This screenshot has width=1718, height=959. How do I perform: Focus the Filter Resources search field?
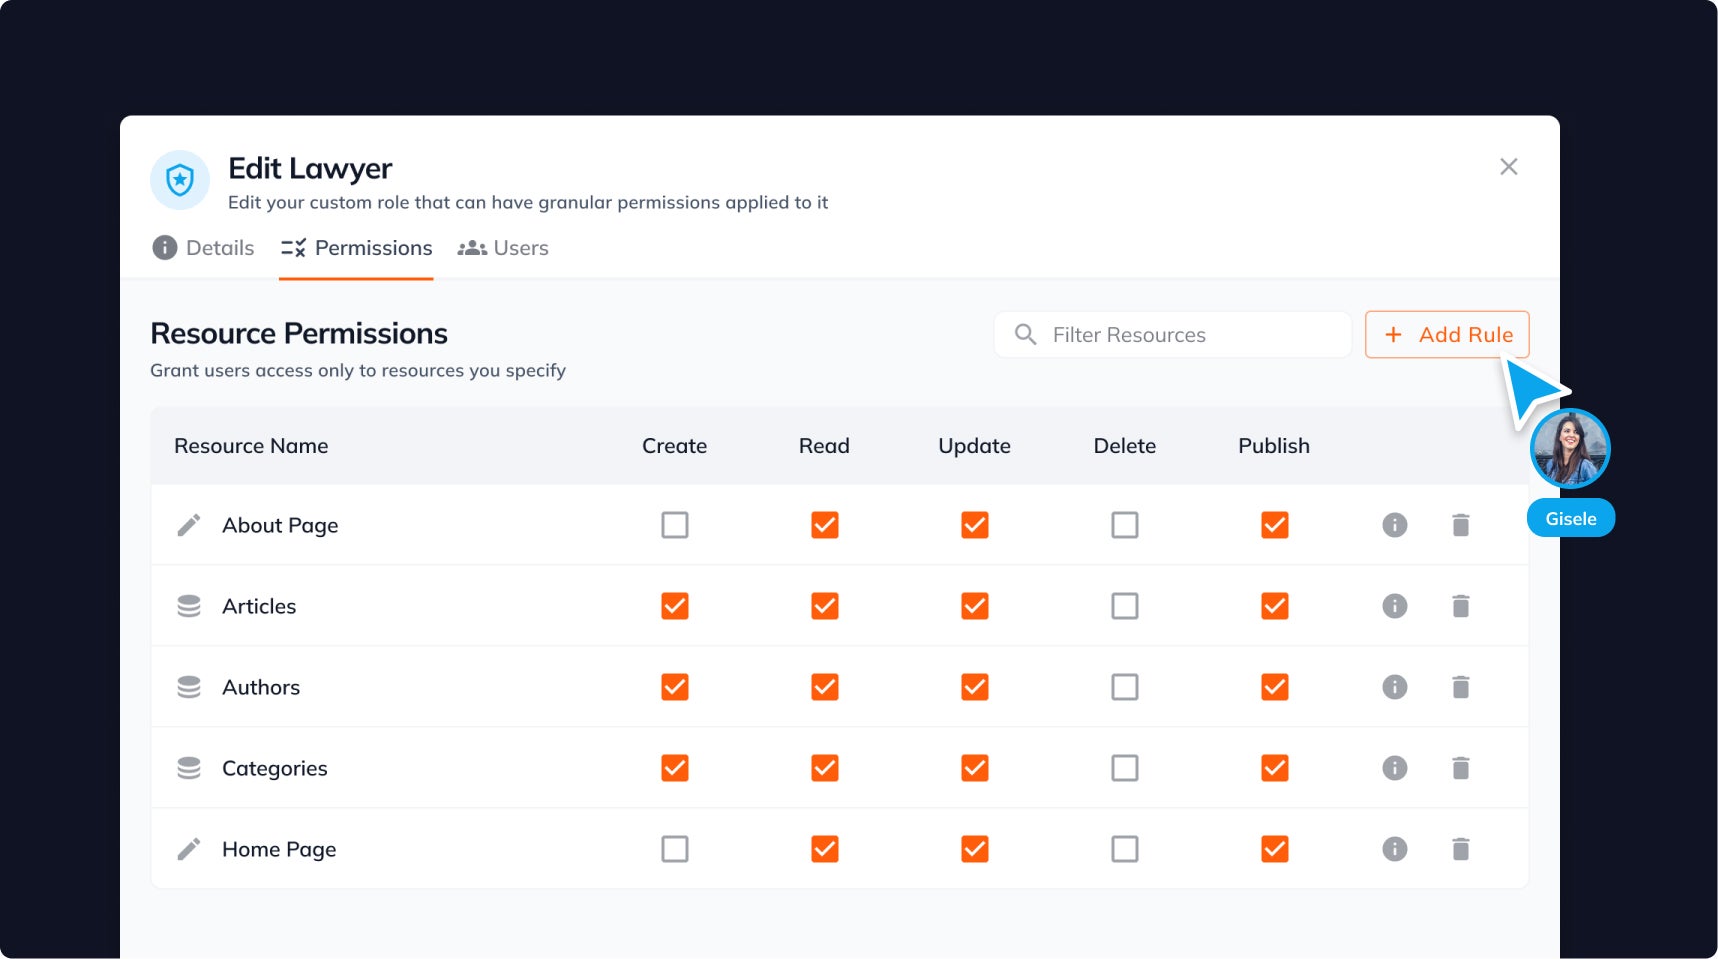pos(1172,334)
